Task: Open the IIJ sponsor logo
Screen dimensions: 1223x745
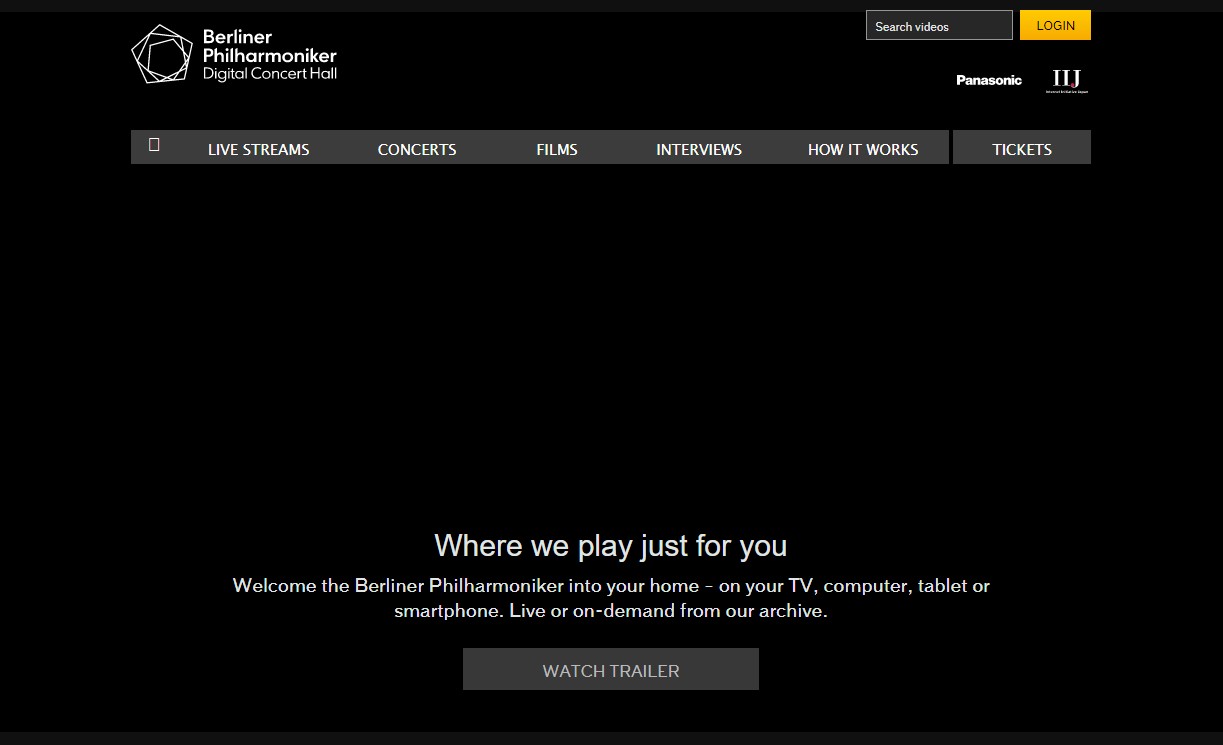Action: 1066,80
